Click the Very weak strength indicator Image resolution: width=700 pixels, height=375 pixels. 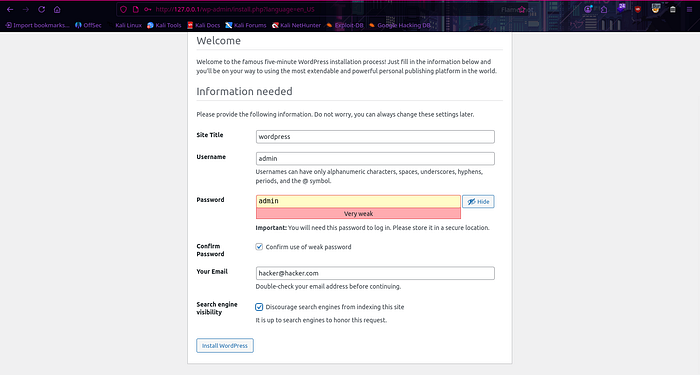pos(358,213)
